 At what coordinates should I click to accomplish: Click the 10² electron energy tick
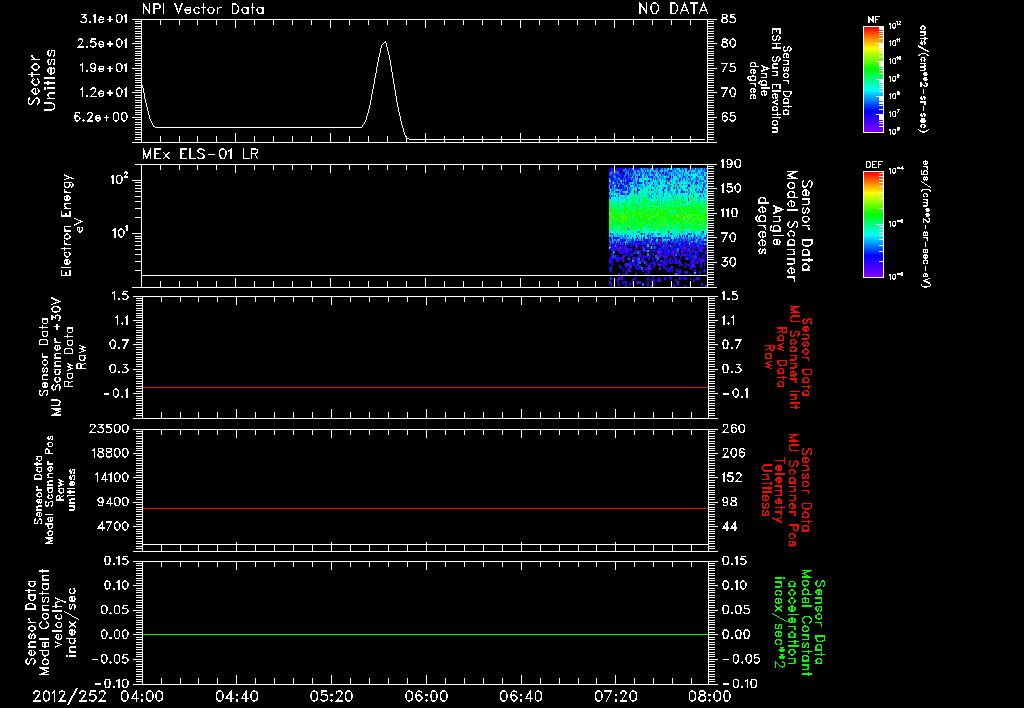coord(118,179)
